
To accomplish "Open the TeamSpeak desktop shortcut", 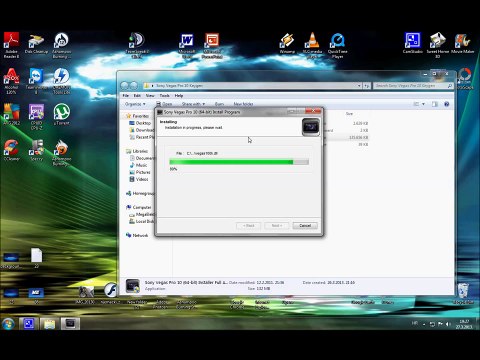I will point(137,45).
